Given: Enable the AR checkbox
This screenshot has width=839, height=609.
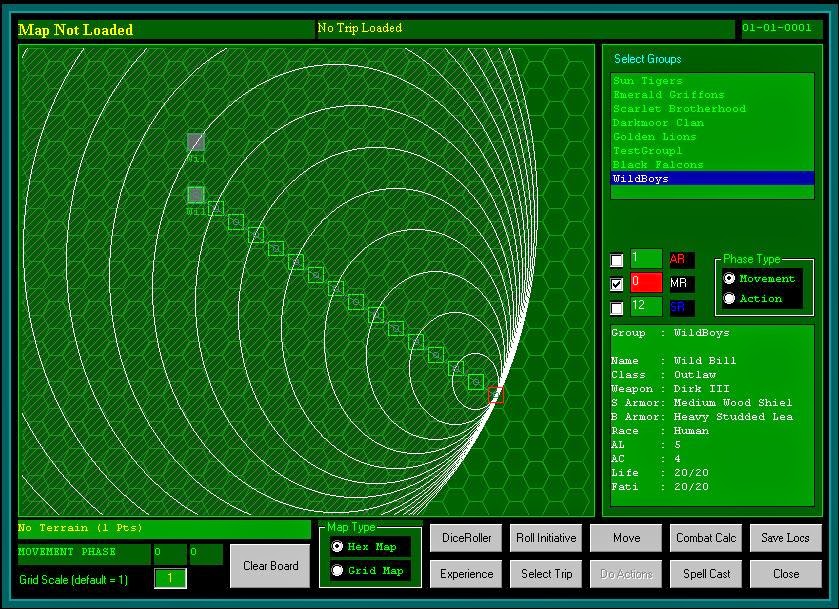Looking at the screenshot, I should click(616, 260).
